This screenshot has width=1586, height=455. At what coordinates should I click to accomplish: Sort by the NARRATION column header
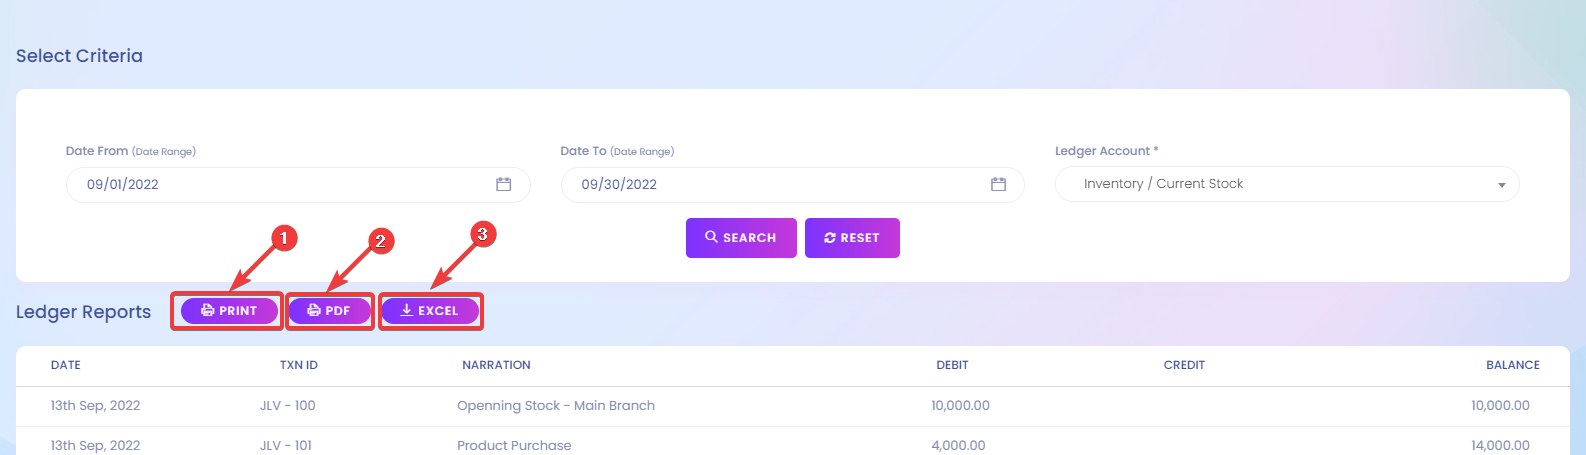tap(496, 365)
